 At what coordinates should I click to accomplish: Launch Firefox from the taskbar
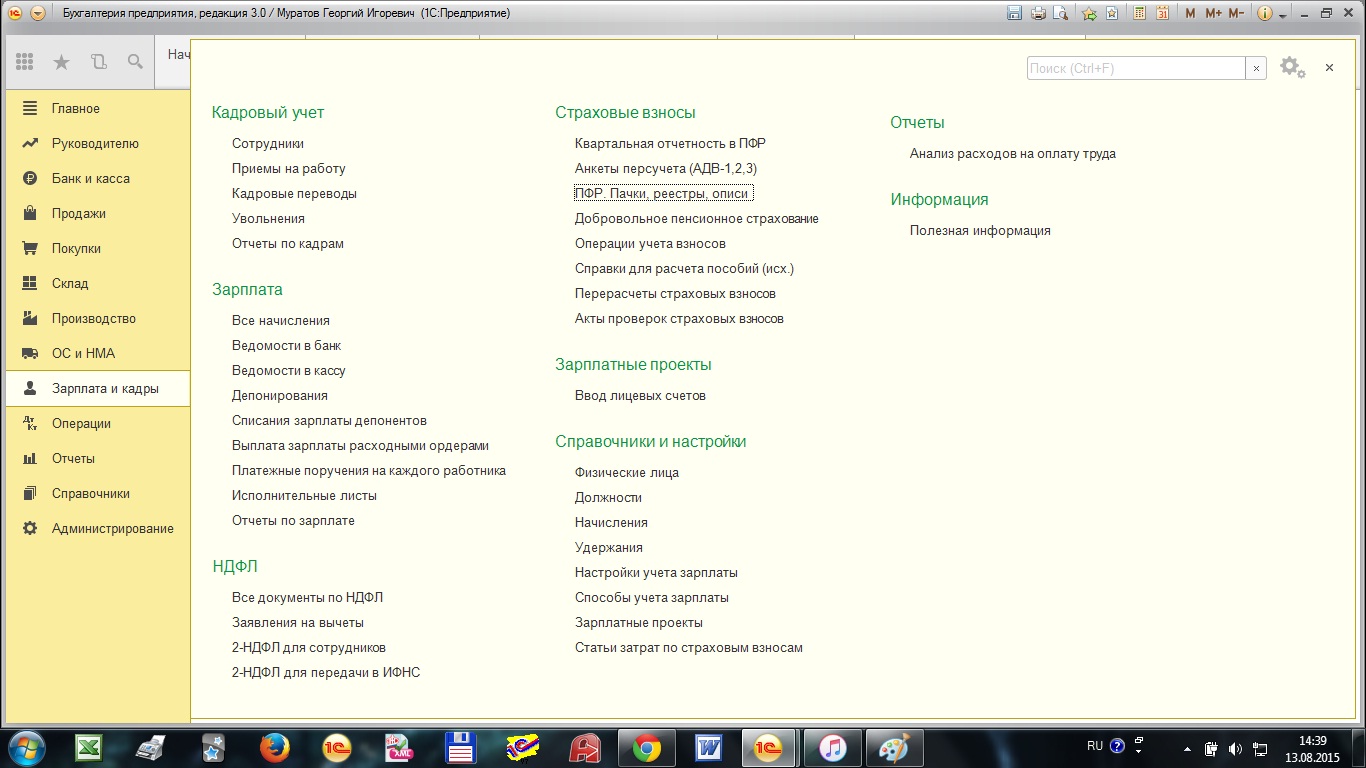tap(274, 748)
